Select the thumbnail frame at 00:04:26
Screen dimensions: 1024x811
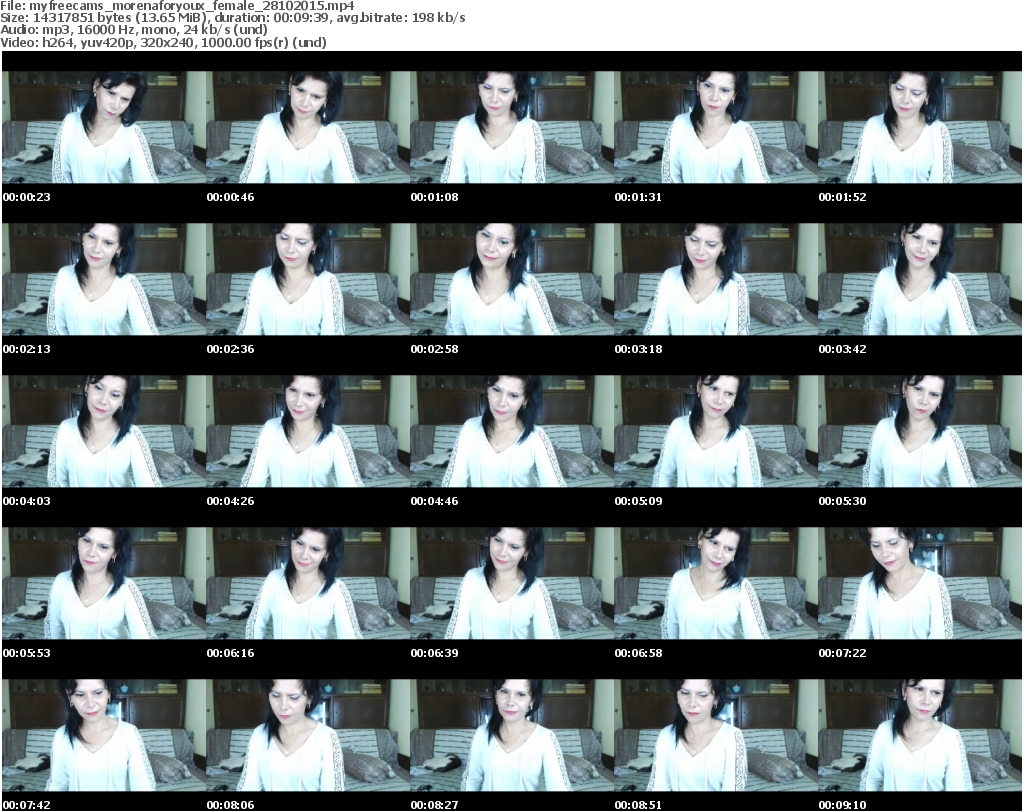(308, 432)
